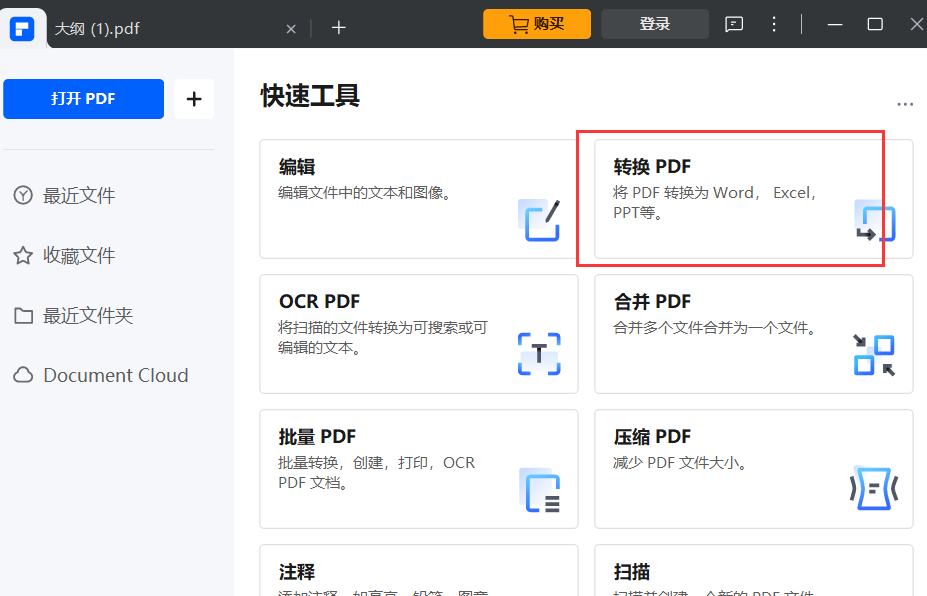The width and height of the screenshot is (927, 596).
Task: Click the + next to 打开 PDF
Action: coord(194,99)
